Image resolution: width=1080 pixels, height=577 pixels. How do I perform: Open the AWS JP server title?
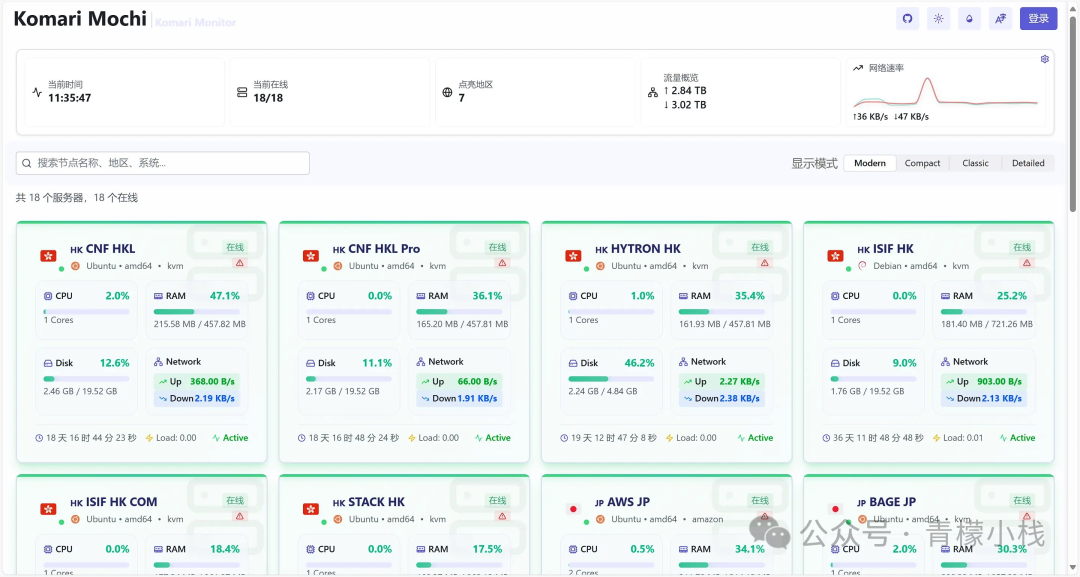coord(628,502)
